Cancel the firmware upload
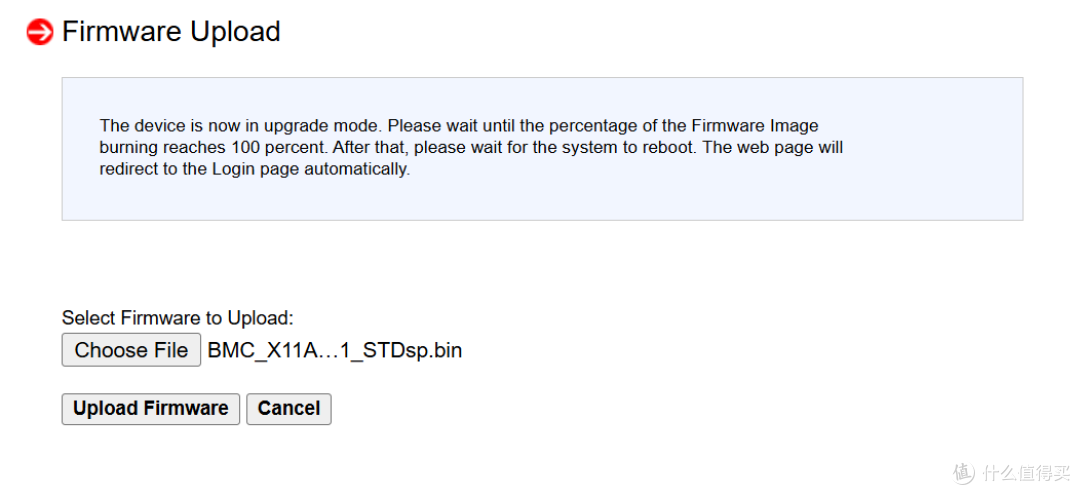The height and width of the screenshot is (495, 1080). tap(289, 408)
